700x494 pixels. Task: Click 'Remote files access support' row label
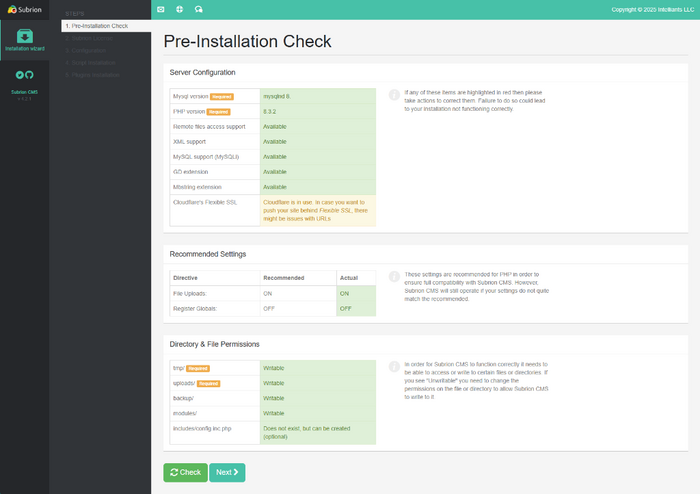pos(209,127)
